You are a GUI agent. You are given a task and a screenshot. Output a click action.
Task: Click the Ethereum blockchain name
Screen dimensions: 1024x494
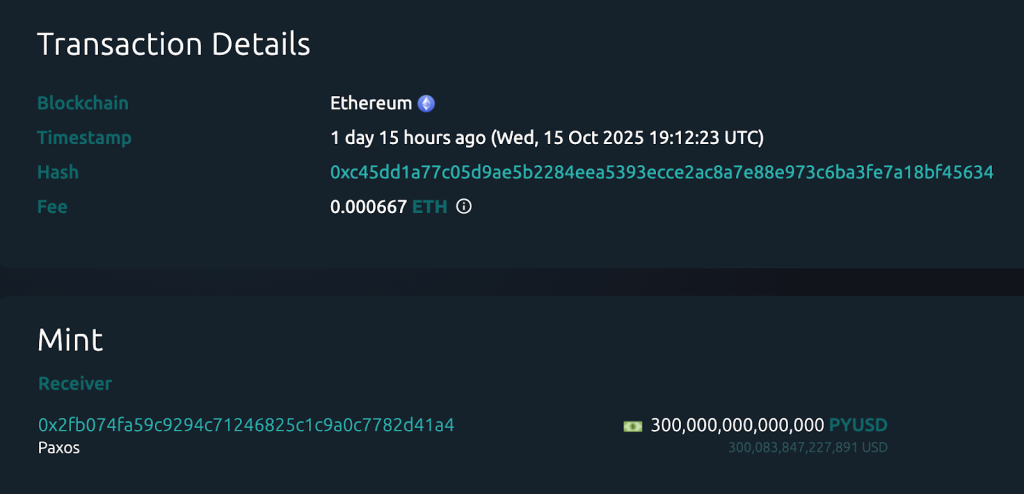click(371, 103)
